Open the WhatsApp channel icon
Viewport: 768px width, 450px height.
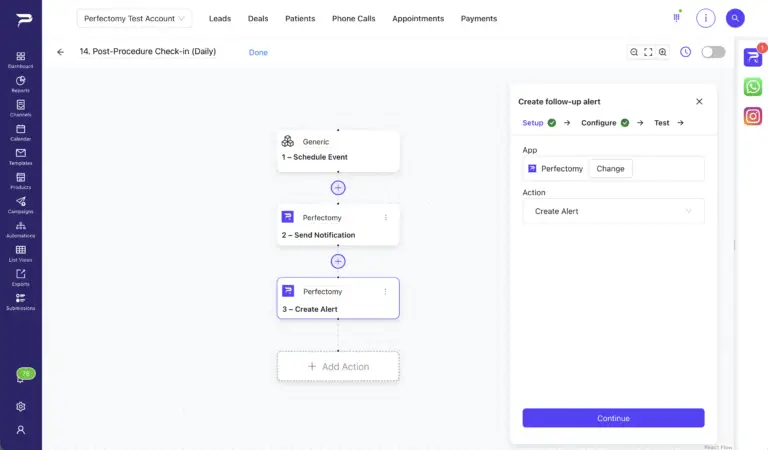click(x=753, y=87)
